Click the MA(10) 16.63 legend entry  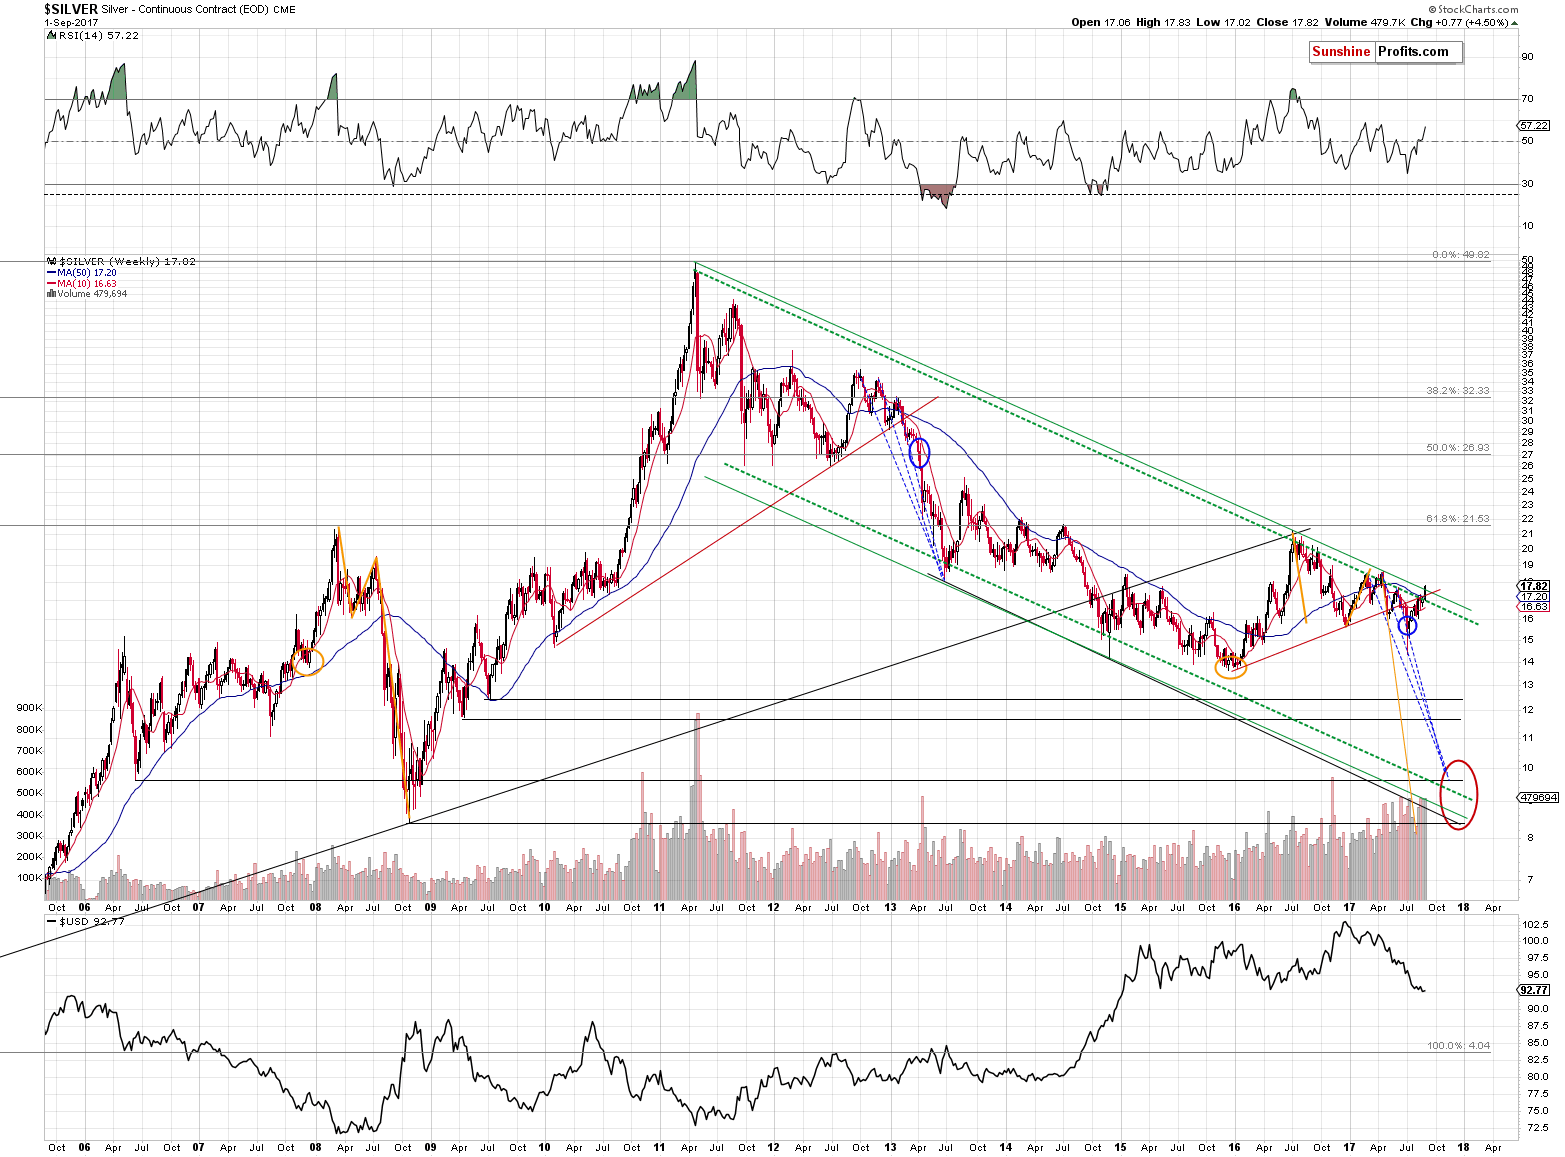pos(81,284)
